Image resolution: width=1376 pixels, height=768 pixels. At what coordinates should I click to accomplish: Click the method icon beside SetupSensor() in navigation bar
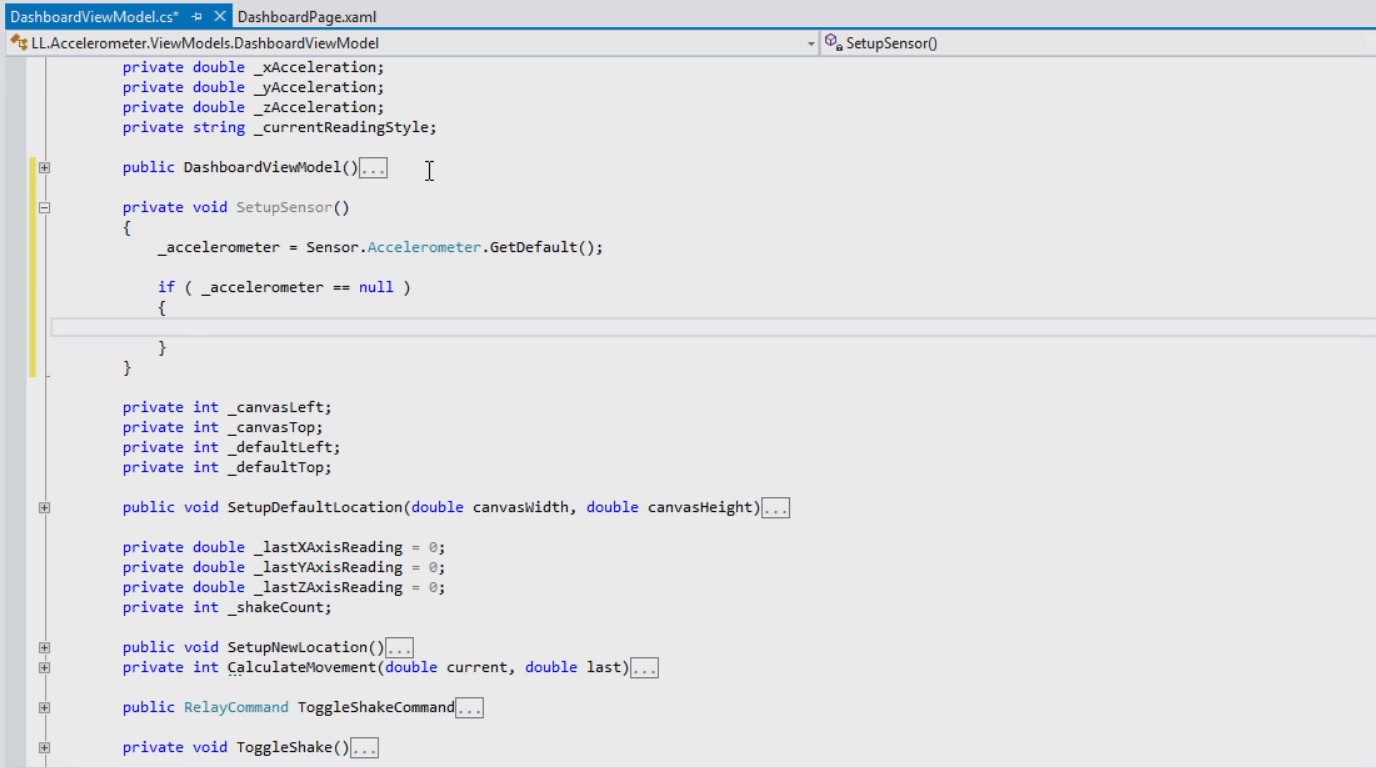click(x=834, y=43)
